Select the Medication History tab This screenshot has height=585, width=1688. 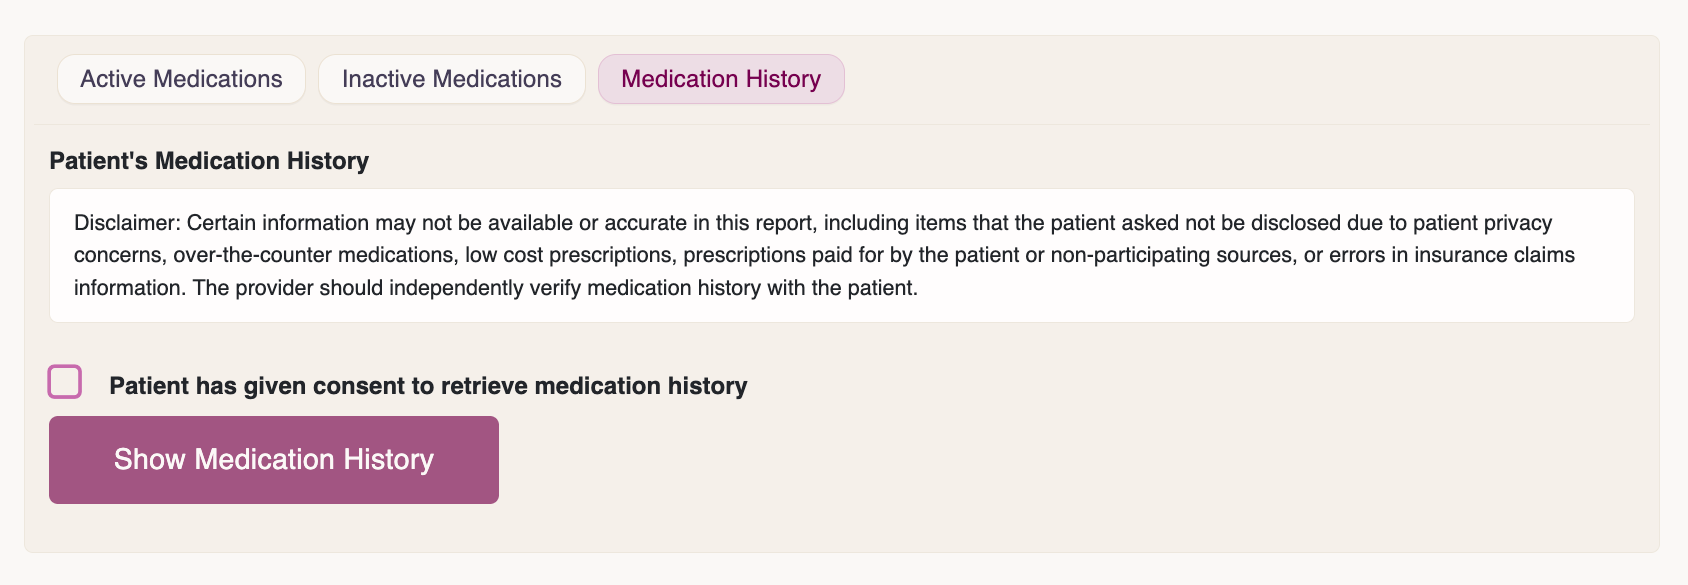pyautogui.click(x=721, y=79)
